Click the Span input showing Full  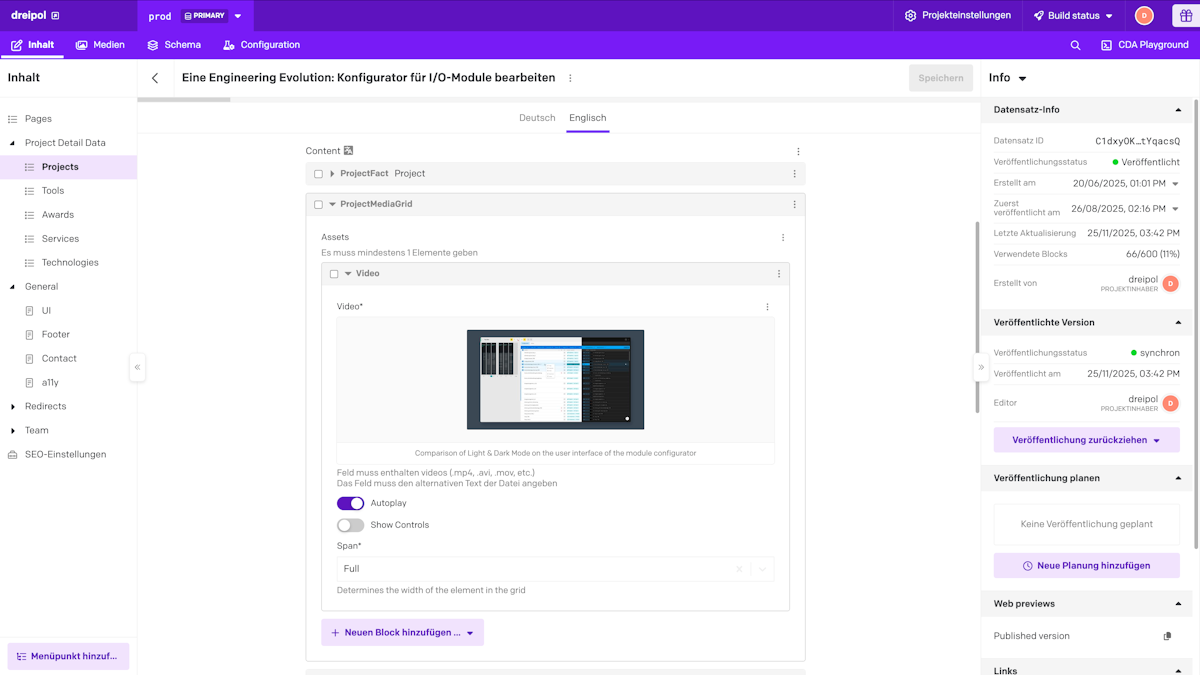530,568
